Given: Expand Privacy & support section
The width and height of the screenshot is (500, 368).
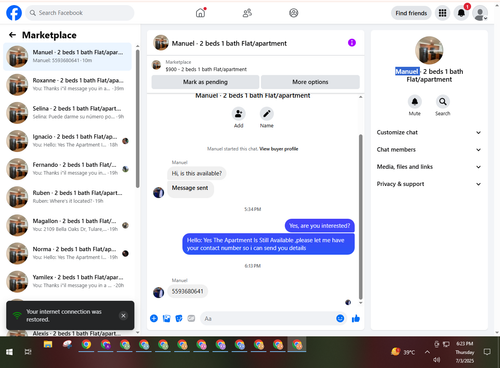Looking at the screenshot, I should pos(429,184).
